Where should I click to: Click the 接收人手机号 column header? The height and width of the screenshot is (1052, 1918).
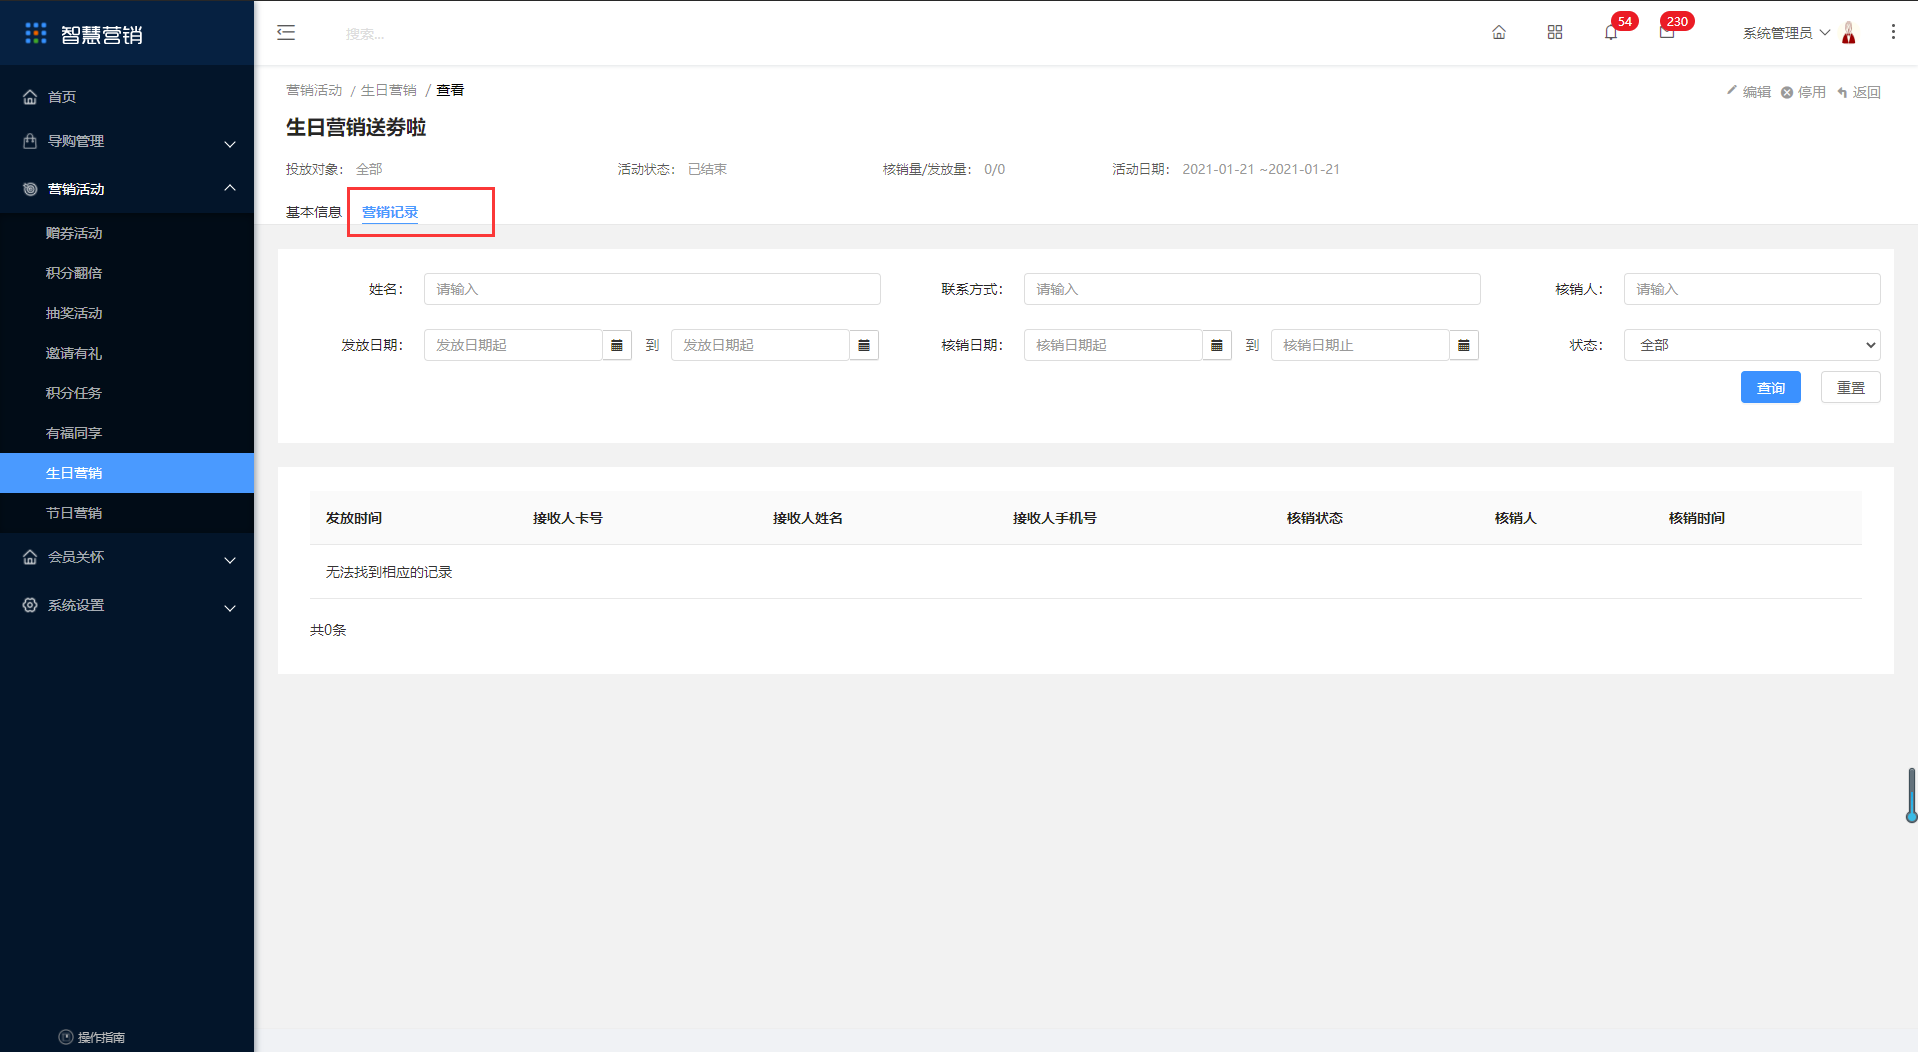[x=1055, y=518]
